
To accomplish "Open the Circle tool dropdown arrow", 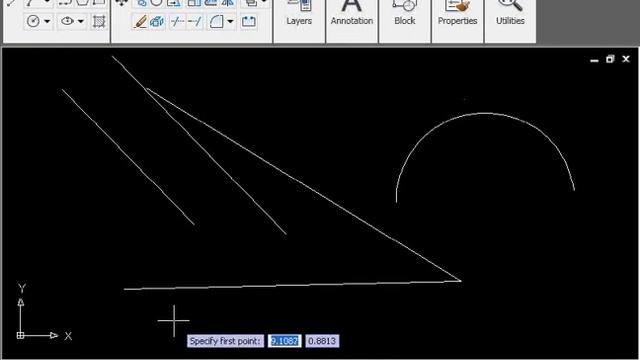I will click(x=47, y=21).
